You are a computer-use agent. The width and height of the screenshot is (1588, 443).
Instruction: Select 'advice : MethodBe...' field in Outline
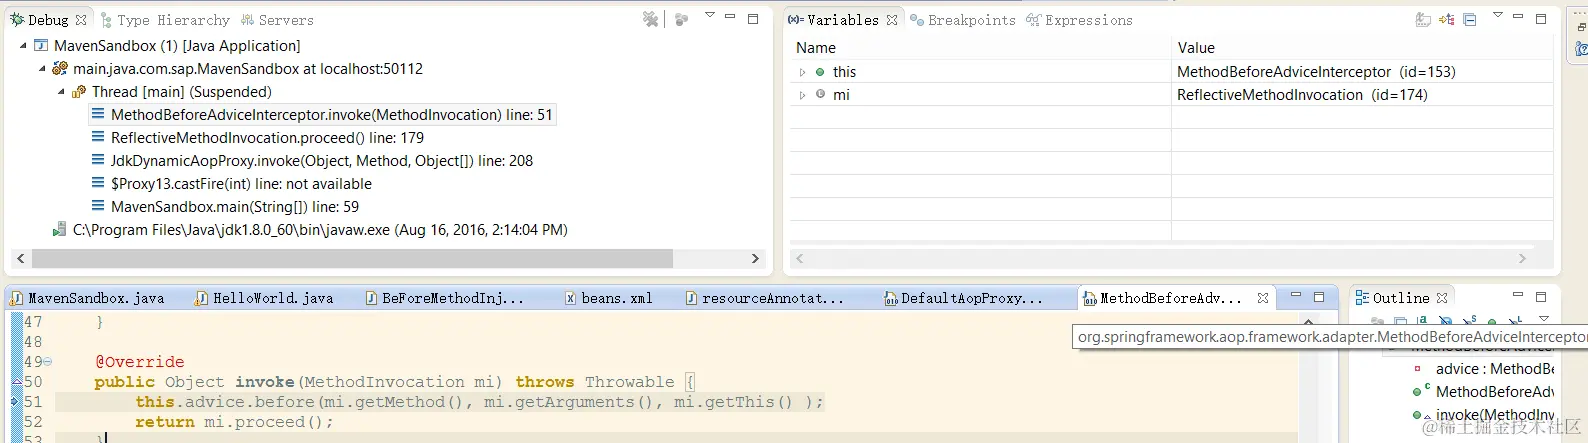(x=1484, y=369)
